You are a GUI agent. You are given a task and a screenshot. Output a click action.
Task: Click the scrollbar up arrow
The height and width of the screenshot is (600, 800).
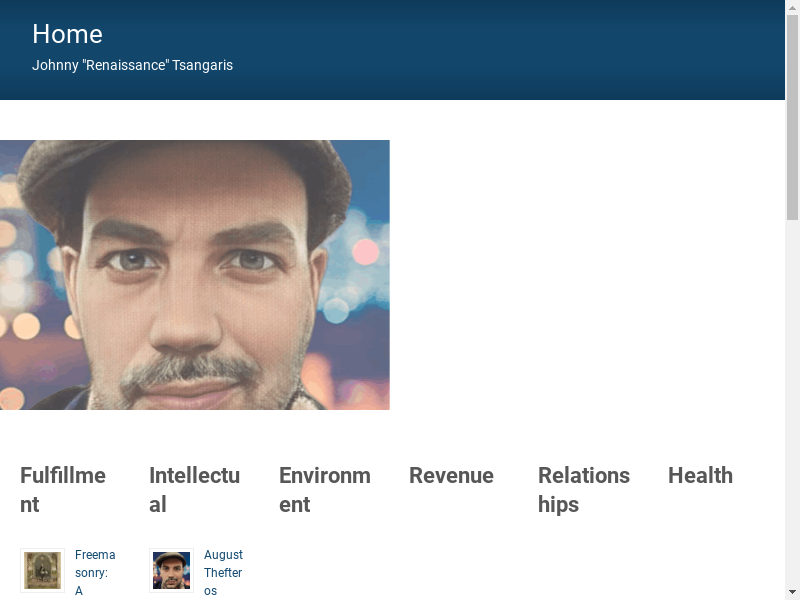792,8
